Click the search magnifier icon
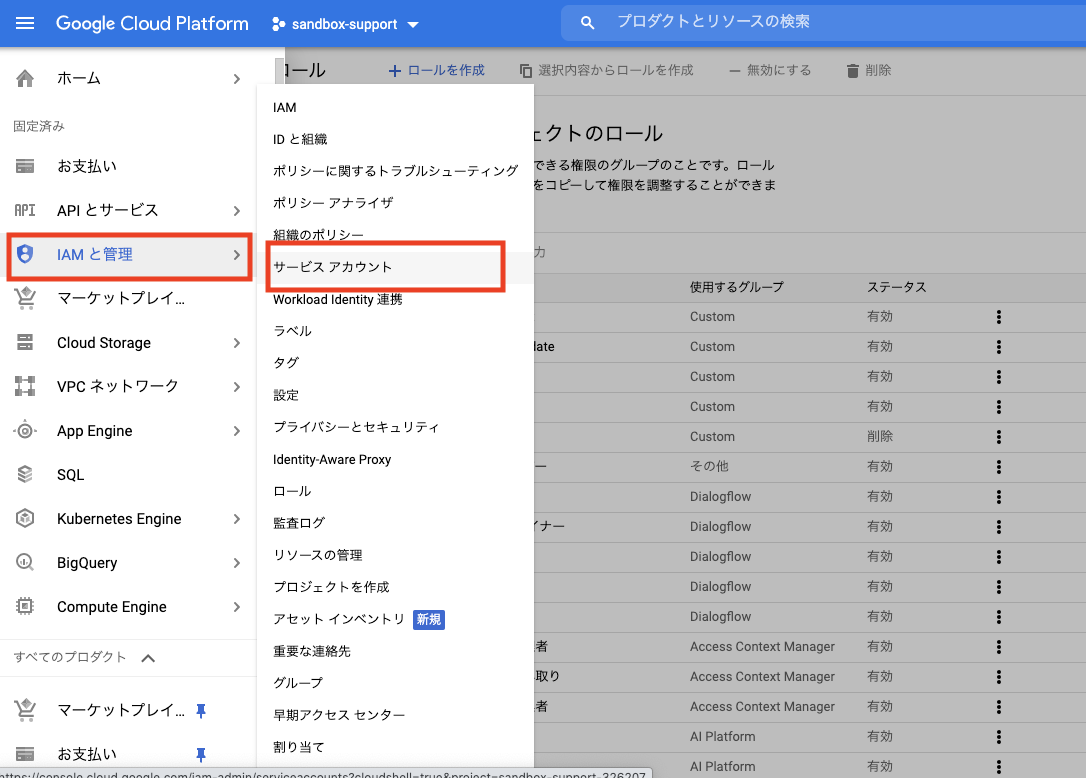This screenshot has height=778, width=1086. (587, 23)
